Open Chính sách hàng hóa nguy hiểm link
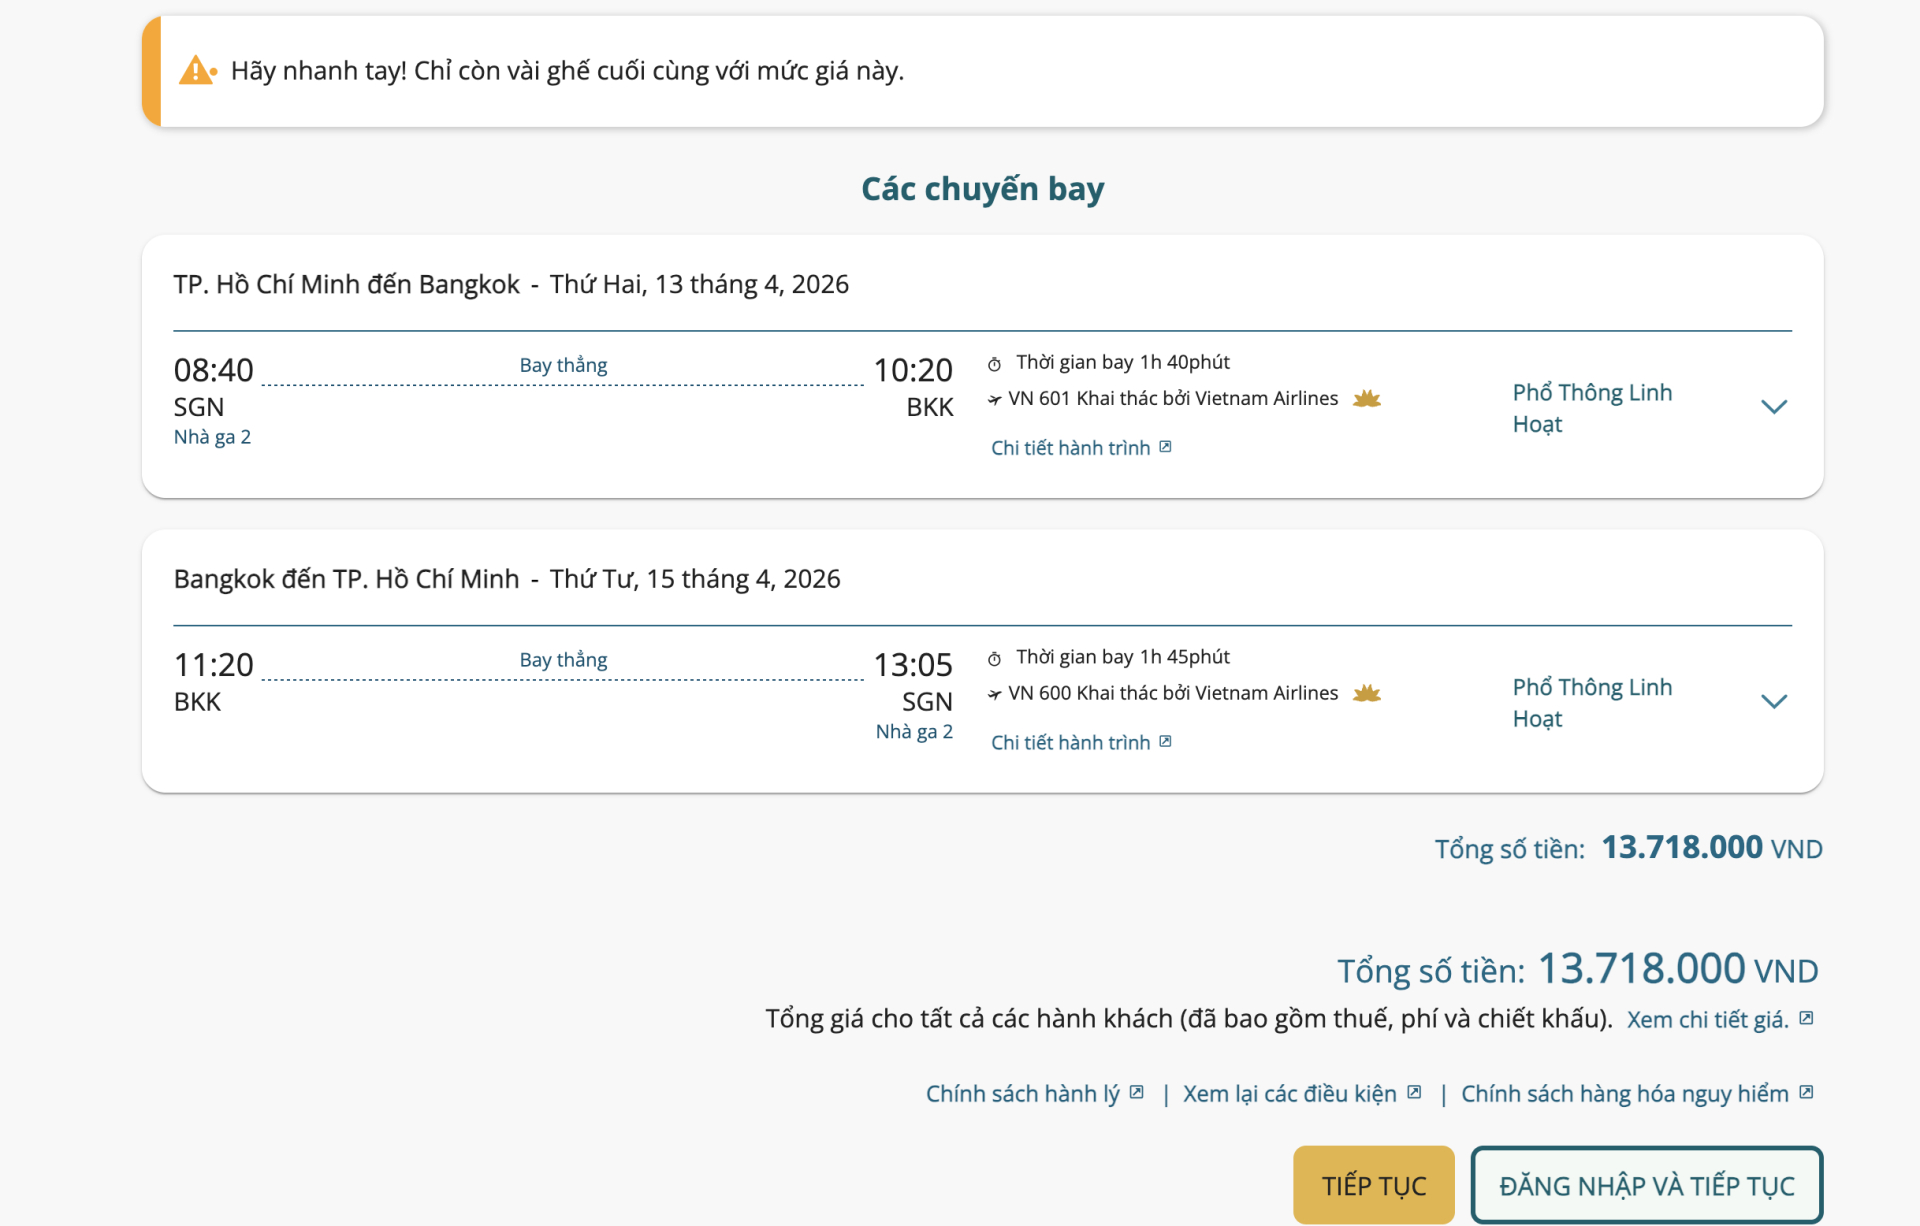Viewport: 1920px width, 1226px height. coord(1624,1094)
